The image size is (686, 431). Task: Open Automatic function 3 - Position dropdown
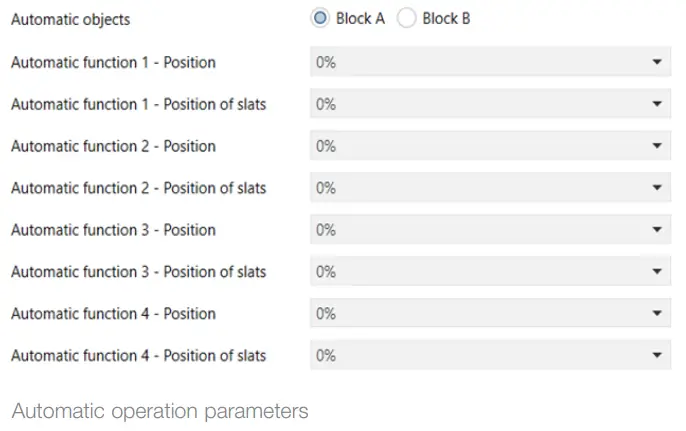(489, 230)
